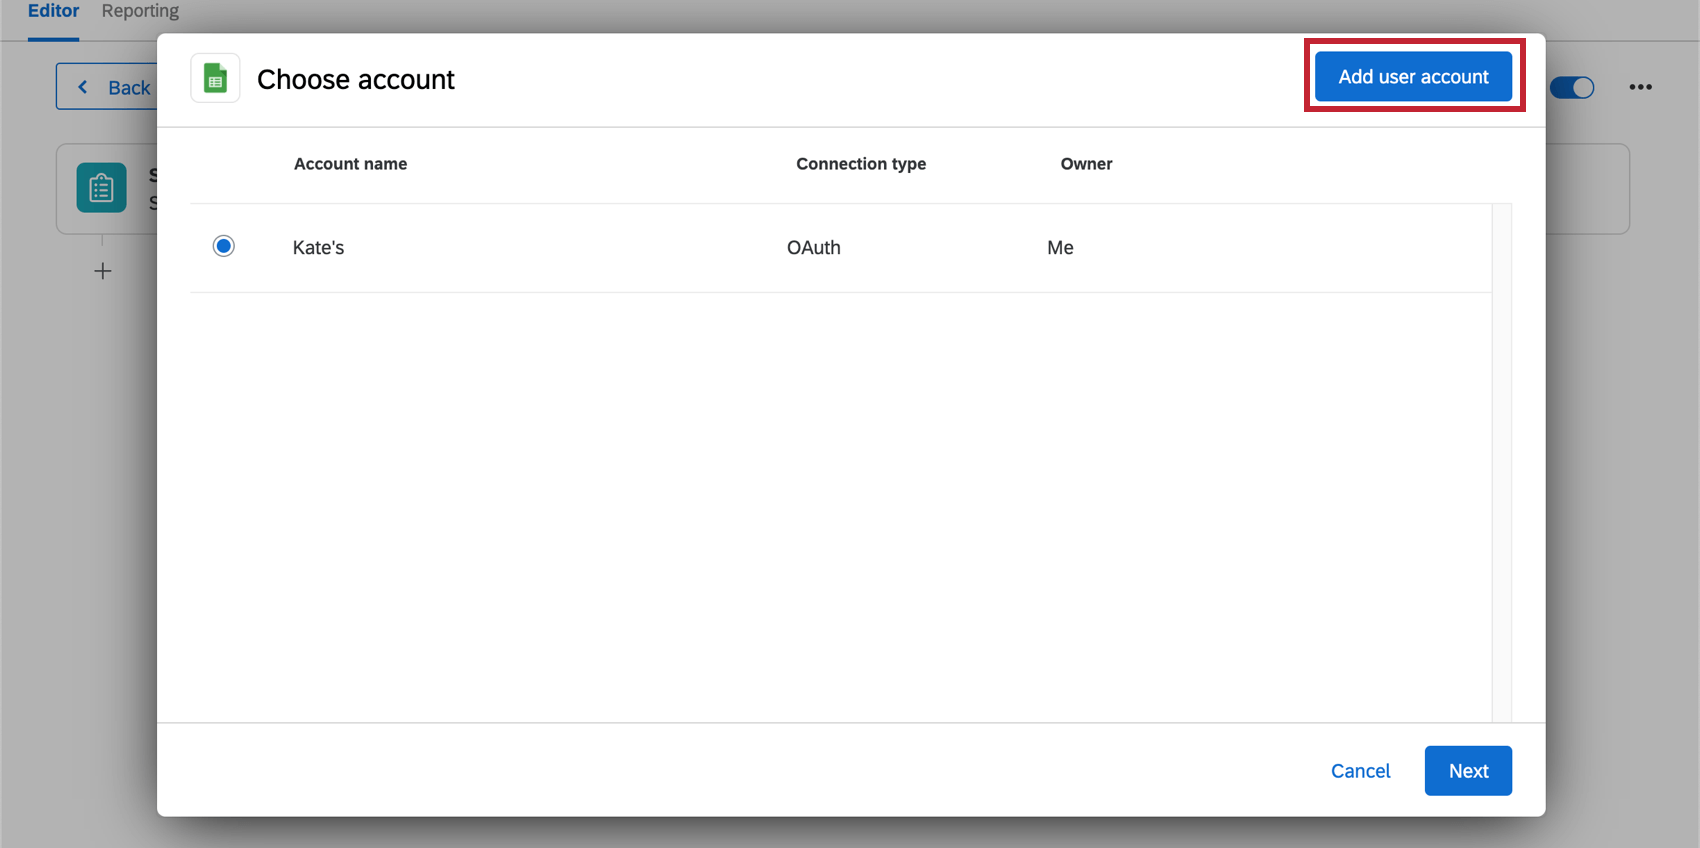The height and width of the screenshot is (848, 1700).
Task: Click the Google Sheets icon in dialog header
Action: coord(215,78)
